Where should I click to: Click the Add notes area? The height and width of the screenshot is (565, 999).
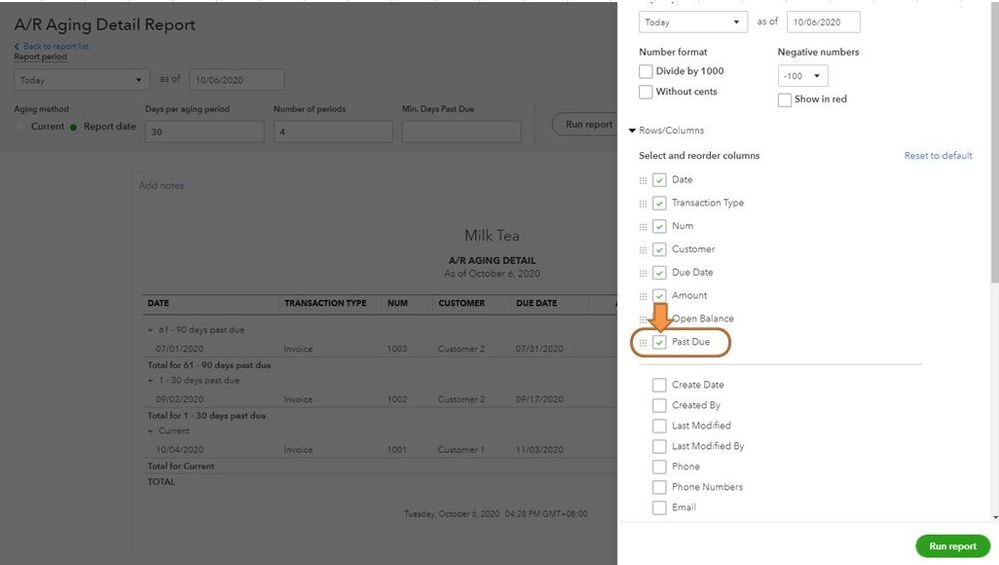coord(162,186)
